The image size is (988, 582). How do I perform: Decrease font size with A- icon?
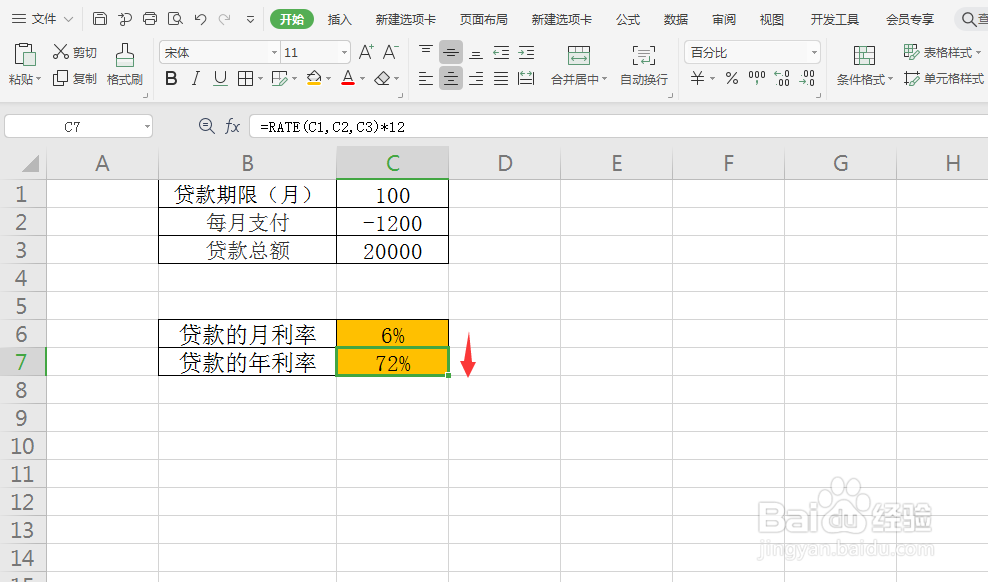[x=391, y=52]
